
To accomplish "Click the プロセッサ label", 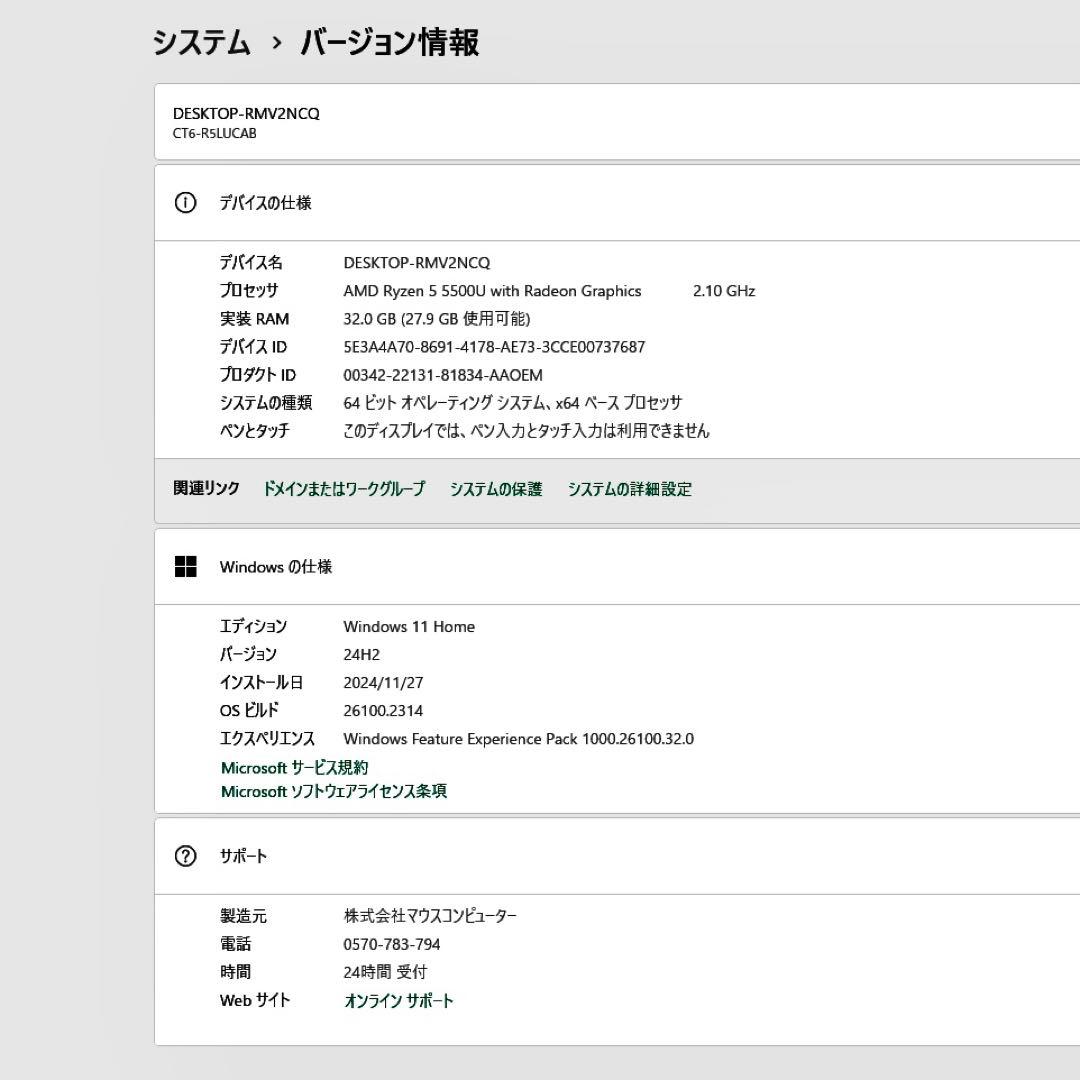I will coord(249,291).
